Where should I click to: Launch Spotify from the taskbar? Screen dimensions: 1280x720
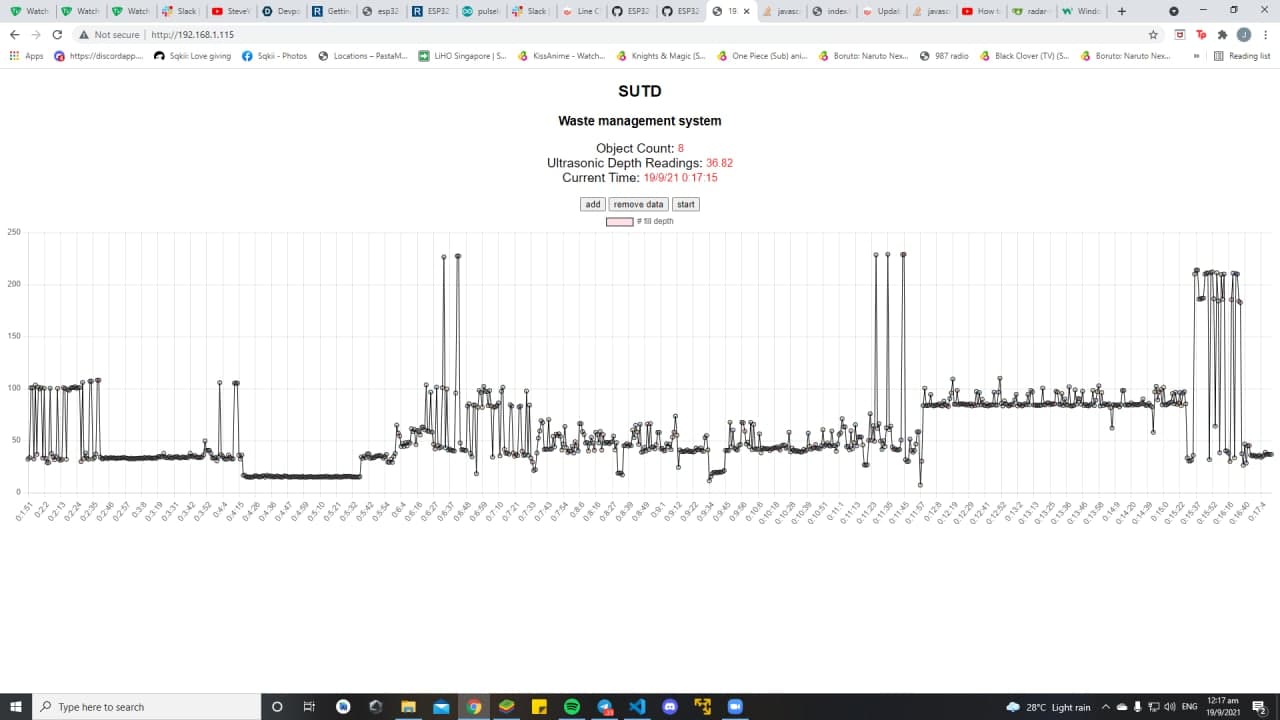click(x=571, y=706)
